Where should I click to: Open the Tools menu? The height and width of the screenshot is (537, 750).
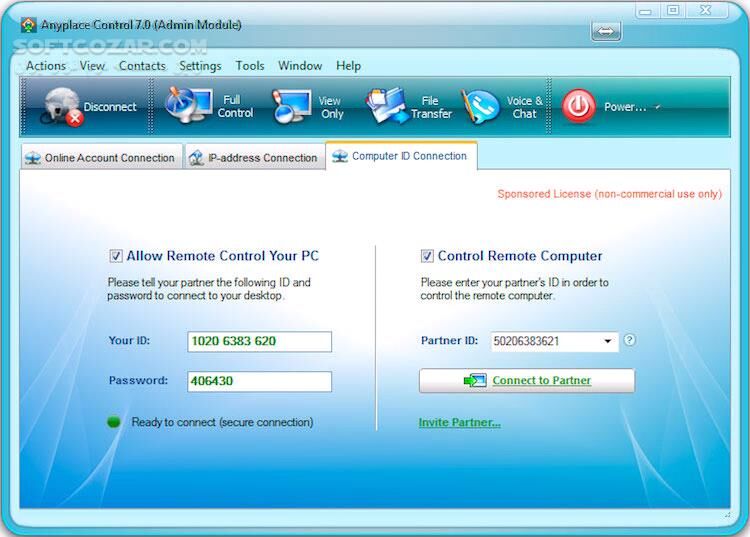pos(250,66)
